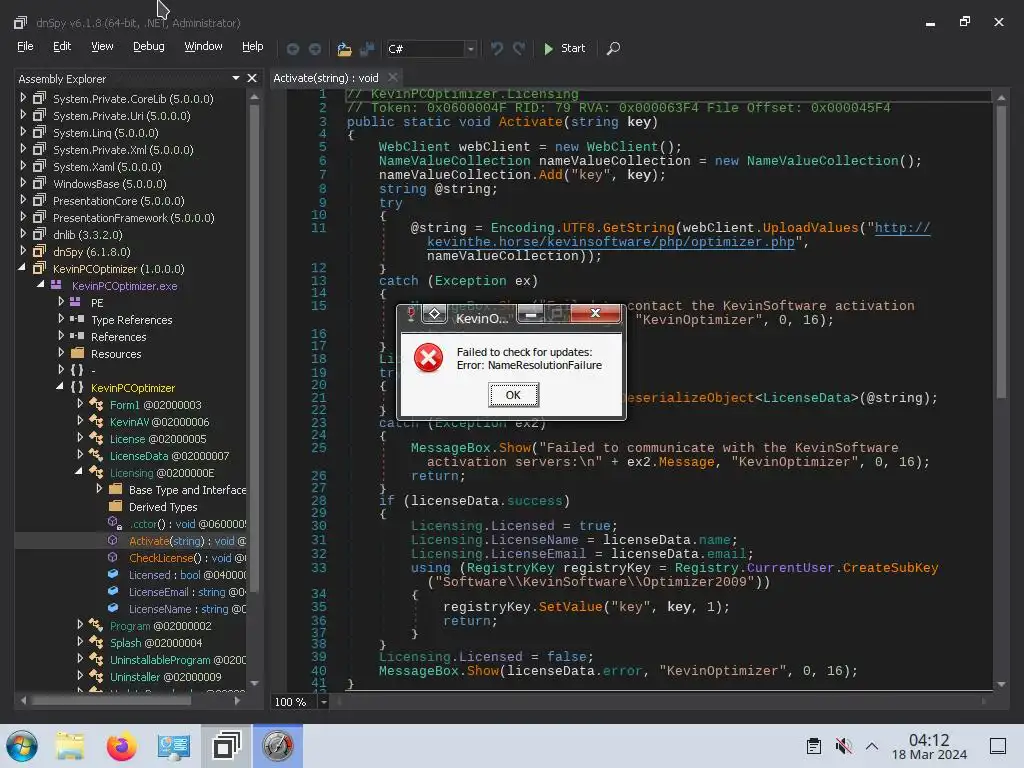Click the Assembly Explorer vertical scrollbar

pyautogui.click(x=254, y=349)
